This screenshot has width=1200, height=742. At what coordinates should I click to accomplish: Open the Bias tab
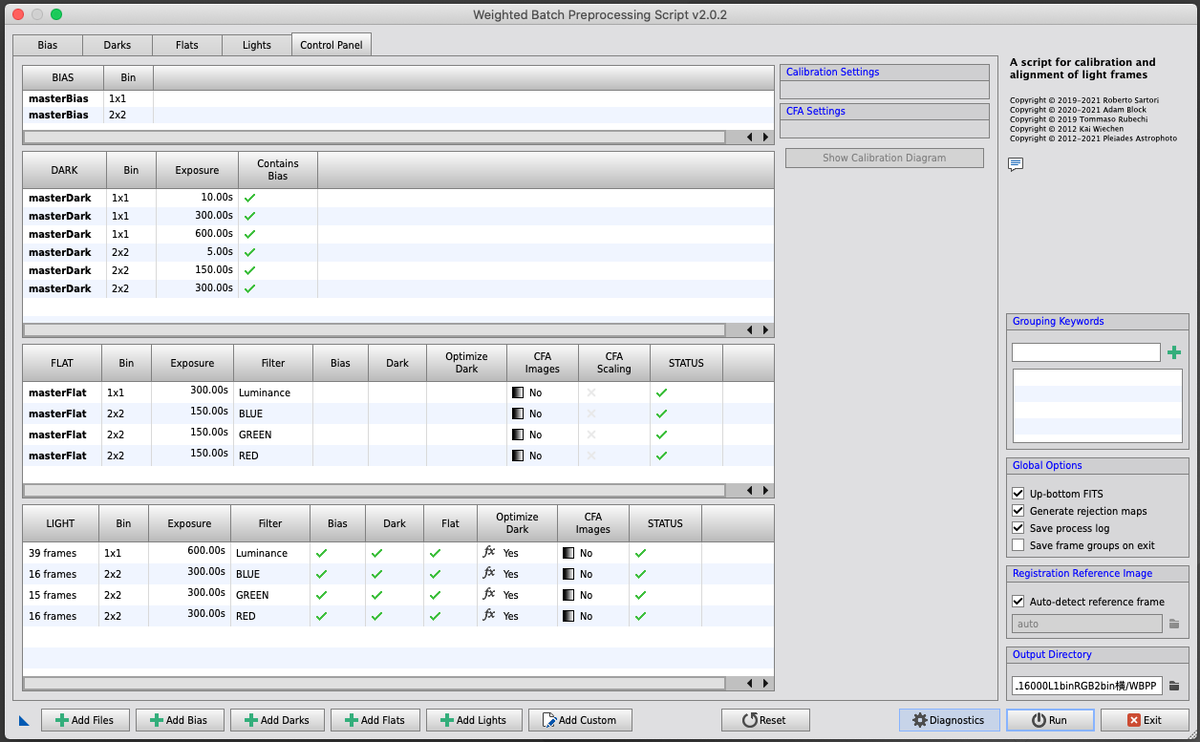click(x=47, y=45)
